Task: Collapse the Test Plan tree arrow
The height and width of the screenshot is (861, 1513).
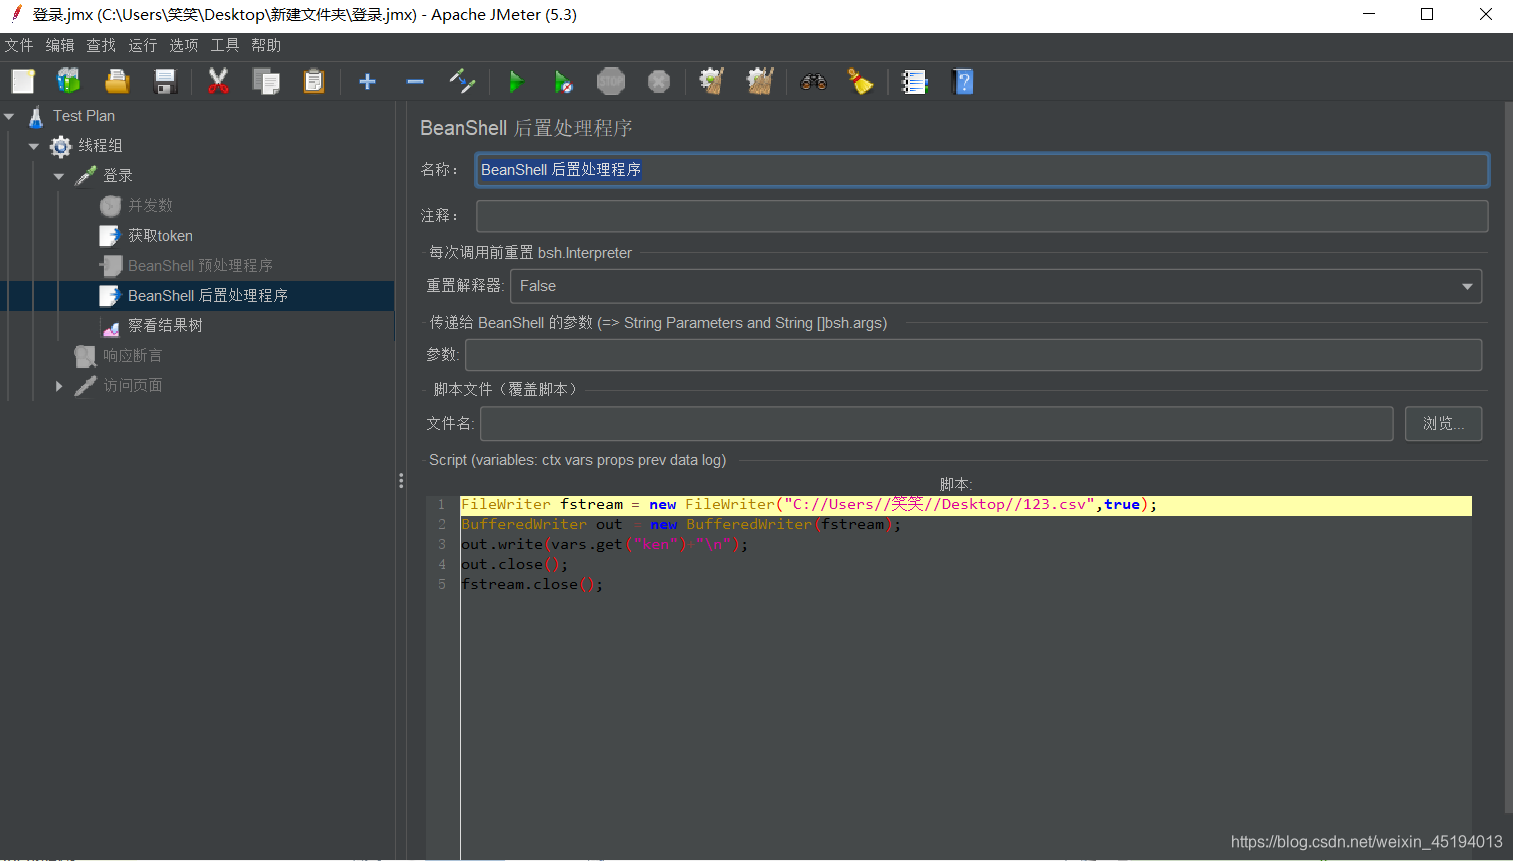Action: 9,117
